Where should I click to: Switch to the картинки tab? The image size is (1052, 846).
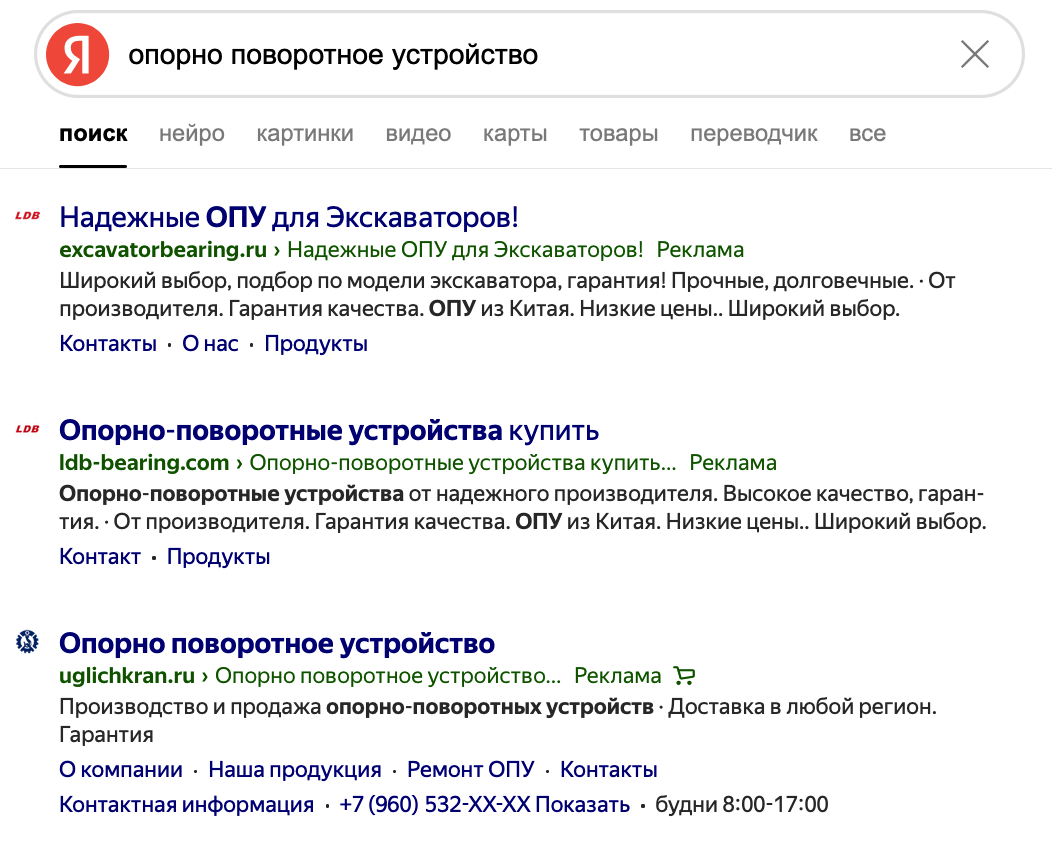[305, 134]
